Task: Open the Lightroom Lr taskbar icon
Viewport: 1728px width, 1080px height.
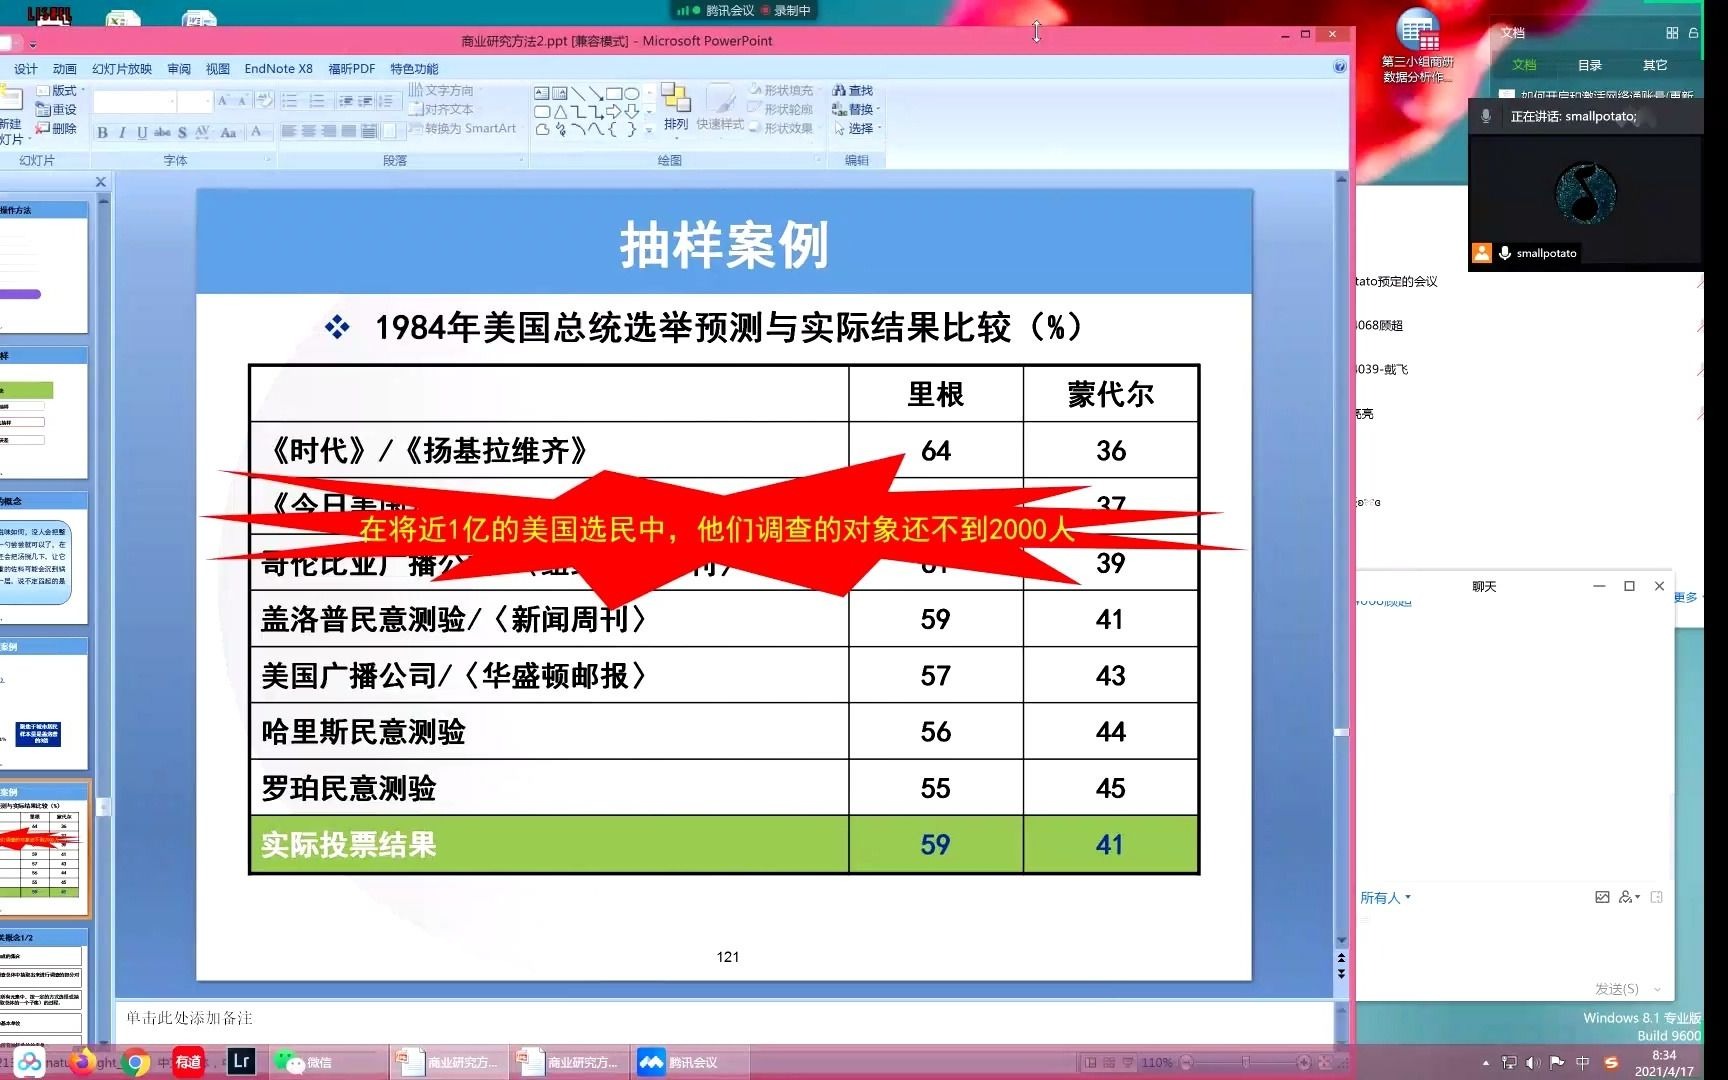Action: 241,1061
